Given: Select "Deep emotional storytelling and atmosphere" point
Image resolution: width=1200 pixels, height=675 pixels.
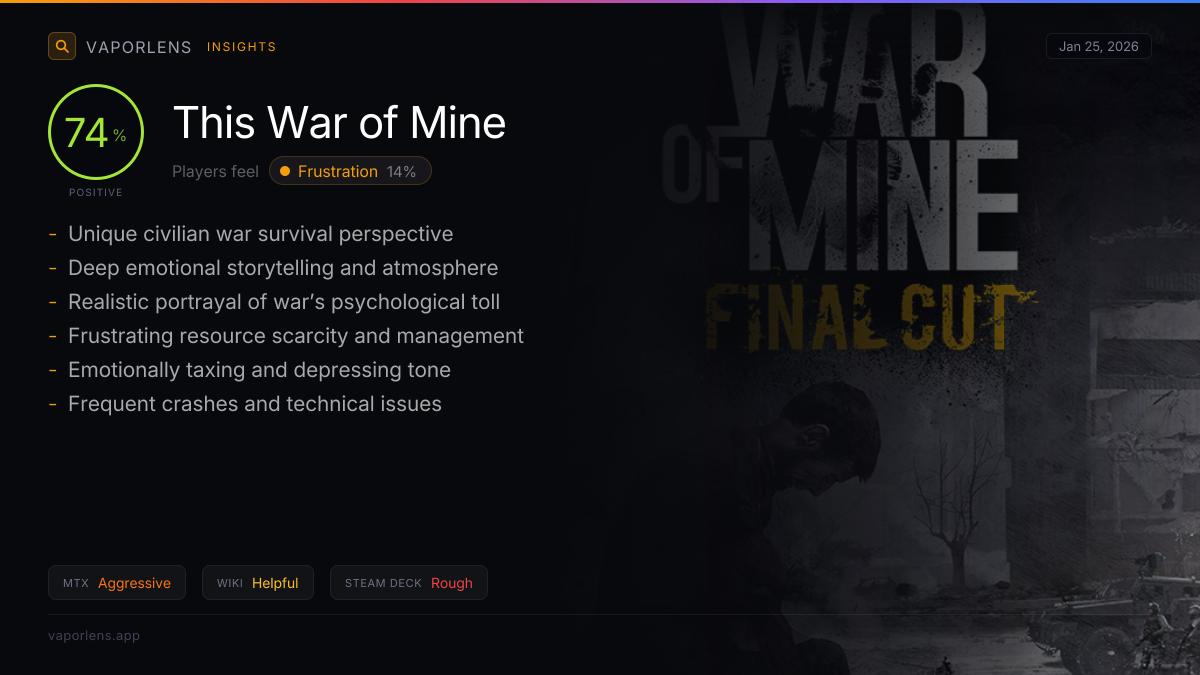Looking at the screenshot, I should pyautogui.click(x=283, y=268).
